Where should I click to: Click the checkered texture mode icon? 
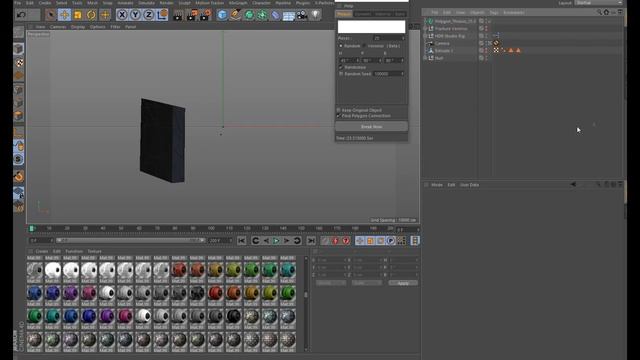pyautogui.click(x=19, y=62)
